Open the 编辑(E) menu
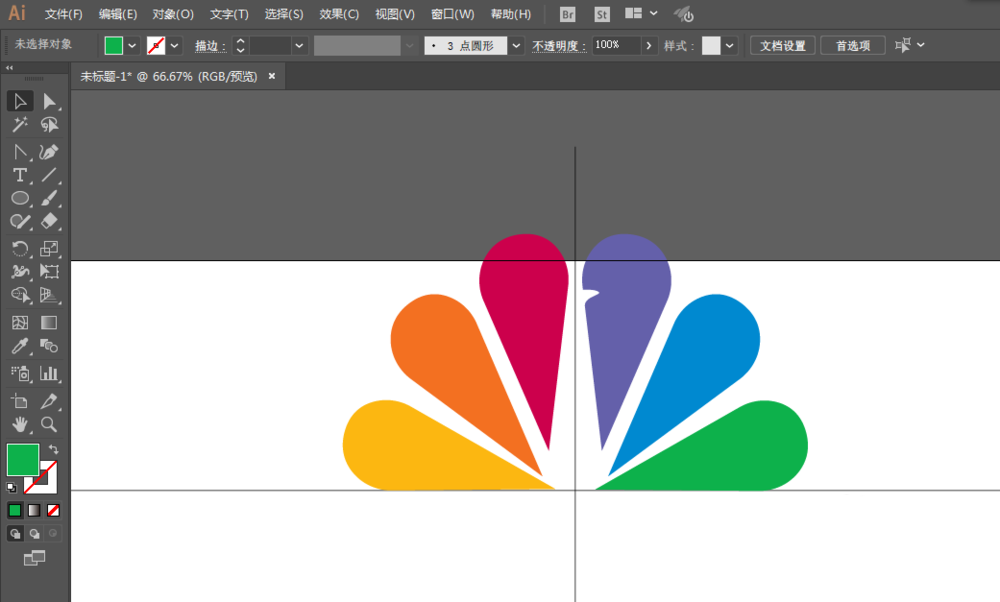 tap(118, 14)
